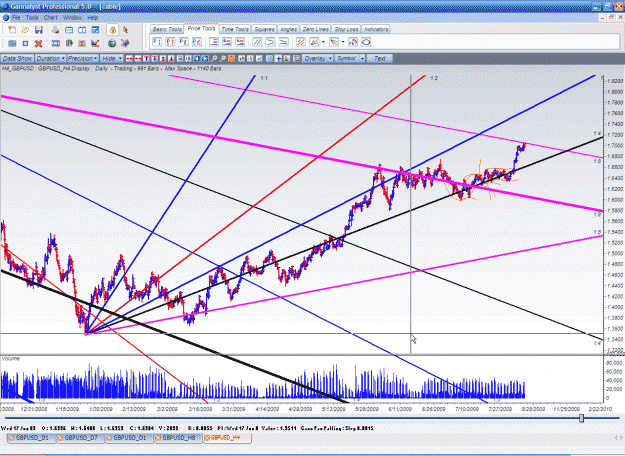Click the split-window layout icon
625x456 pixels.
pos(82,30)
